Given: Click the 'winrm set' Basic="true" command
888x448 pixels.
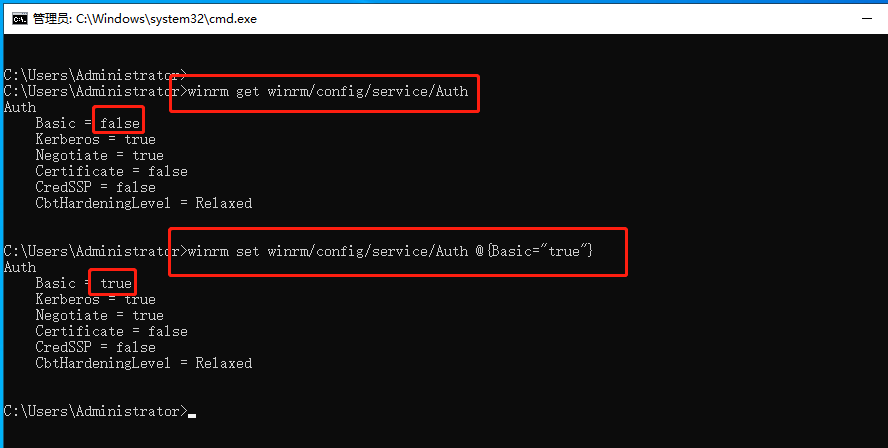Looking at the screenshot, I should click(390, 251).
